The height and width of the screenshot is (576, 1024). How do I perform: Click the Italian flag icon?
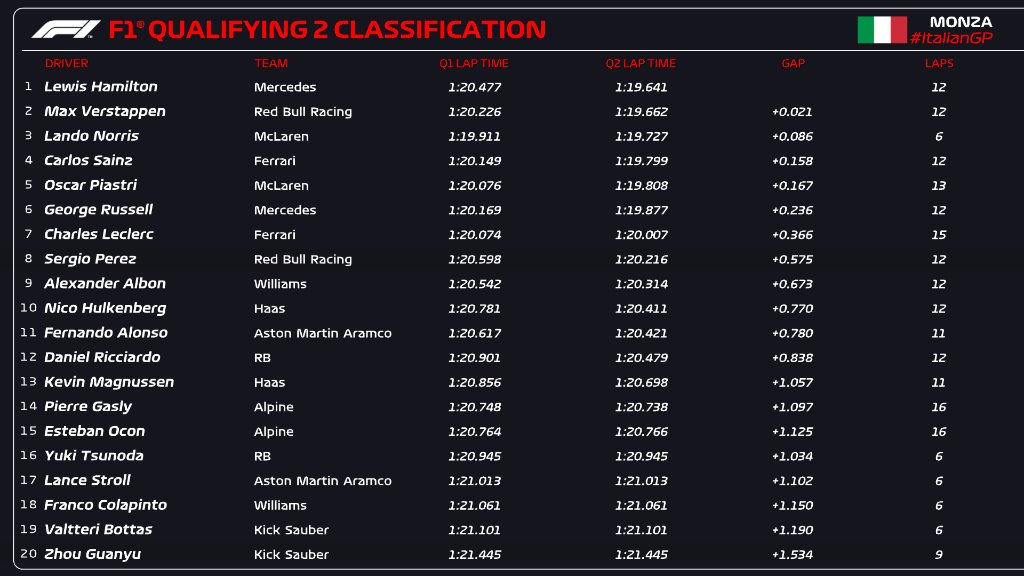click(x=882, y=29)
